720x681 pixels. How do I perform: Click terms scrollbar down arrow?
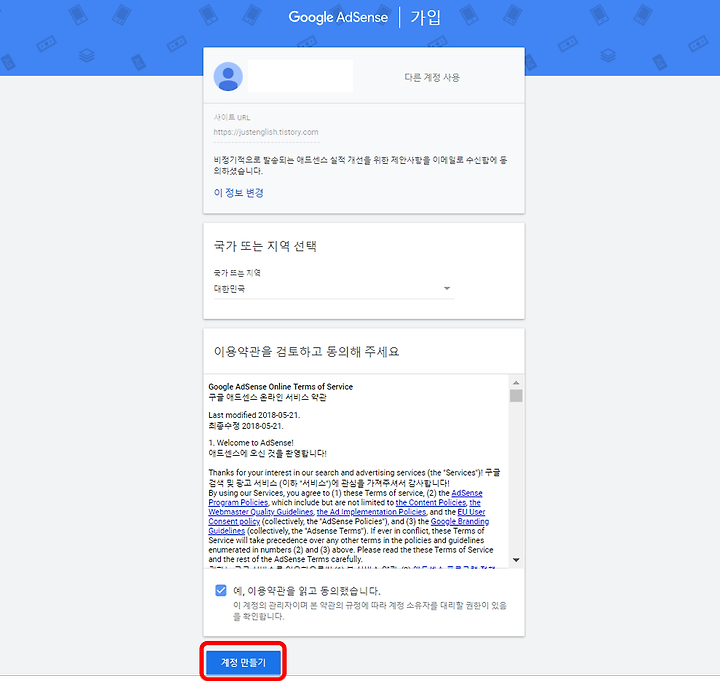516,560
